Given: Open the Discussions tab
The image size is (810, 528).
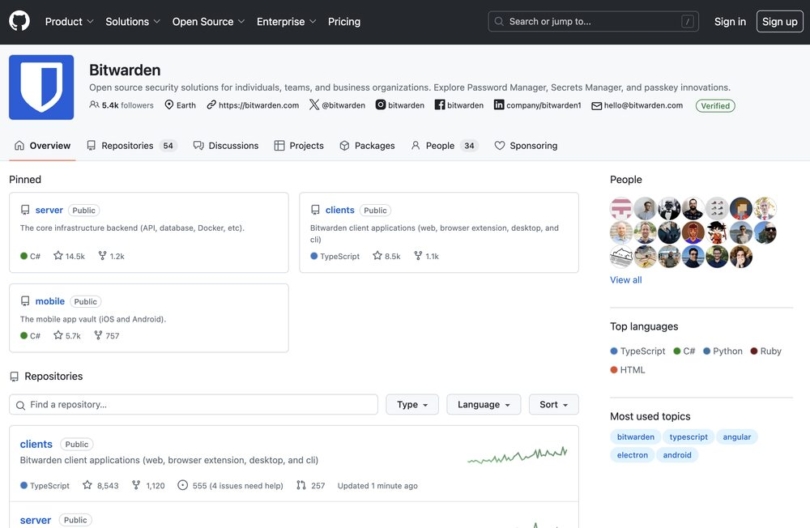Looking at the screenshot, I should [226, 145].
